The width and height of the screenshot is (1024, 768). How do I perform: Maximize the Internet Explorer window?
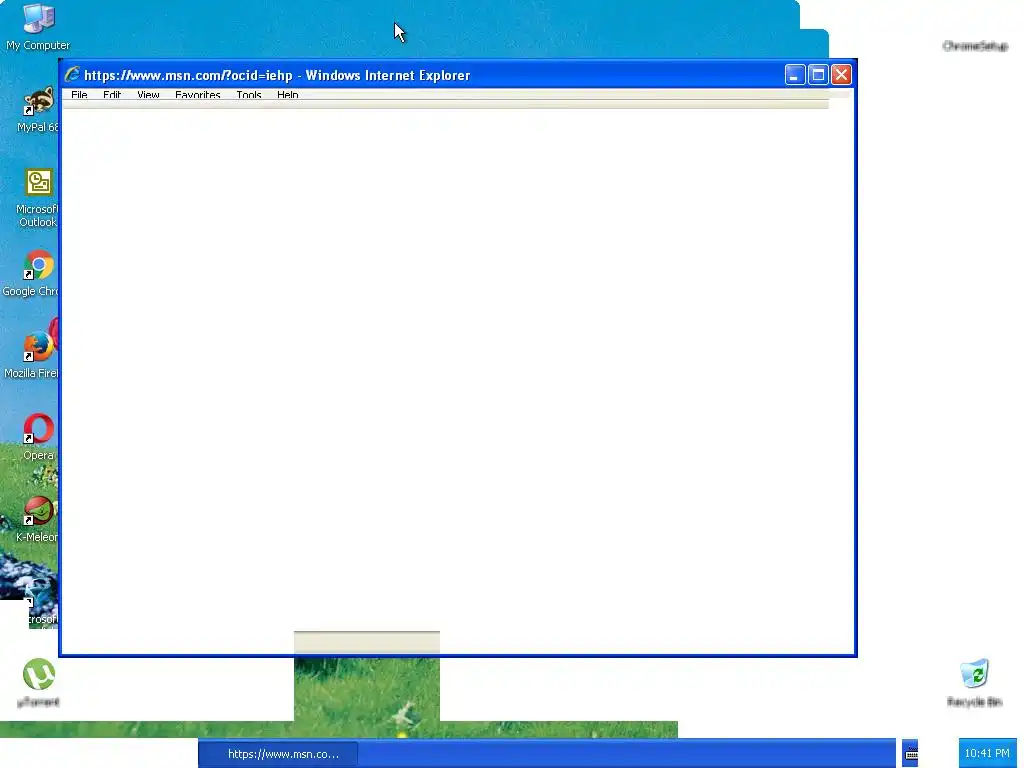point(818,75)
